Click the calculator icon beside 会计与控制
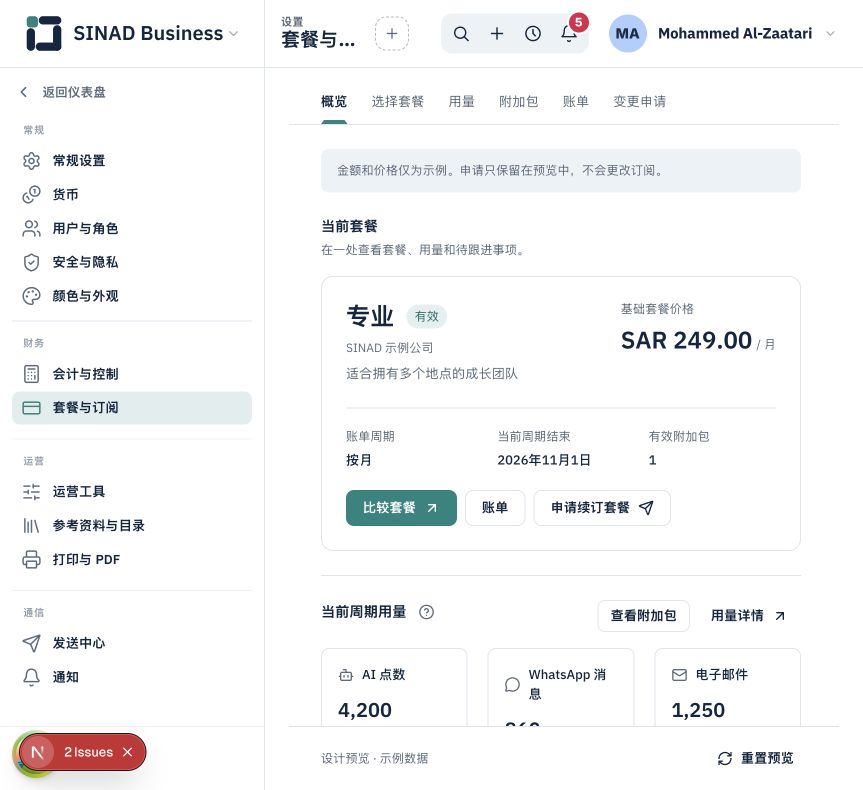This screenshot has height=790, width=863. pyautogui.click(x=31, y=374)
